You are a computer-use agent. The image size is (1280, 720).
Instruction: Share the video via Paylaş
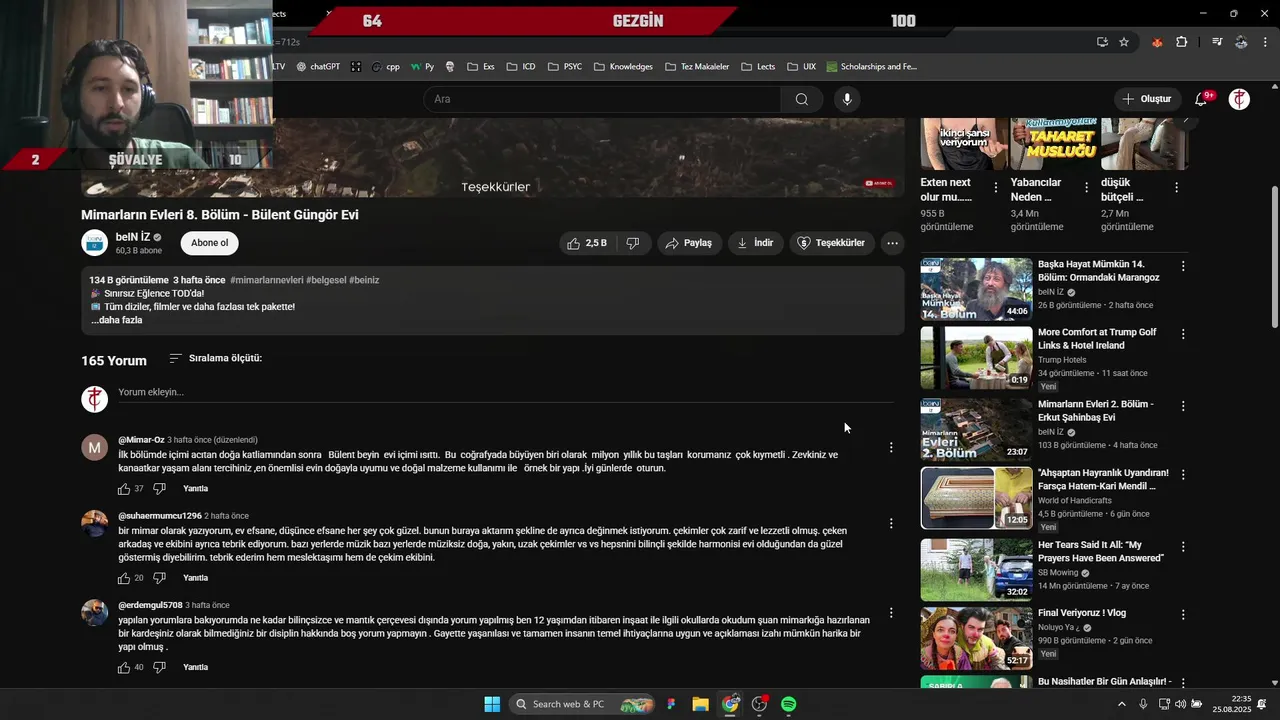689,243
